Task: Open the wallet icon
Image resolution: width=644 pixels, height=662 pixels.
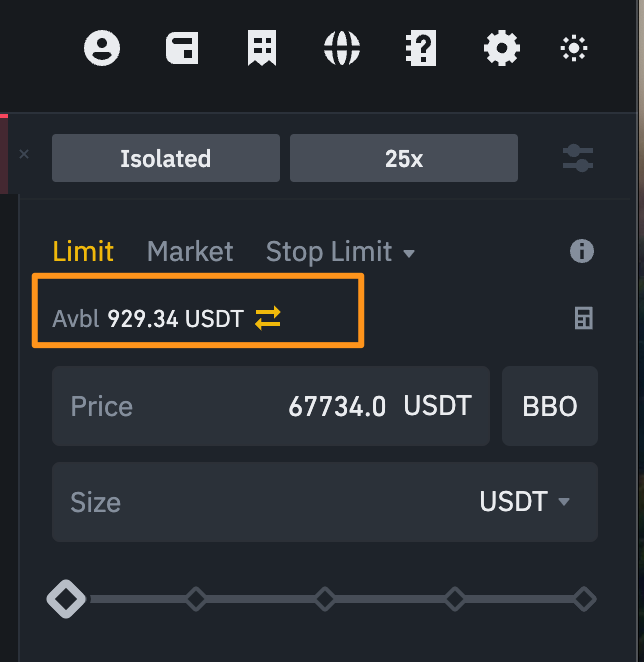Action: click(182, 48)
